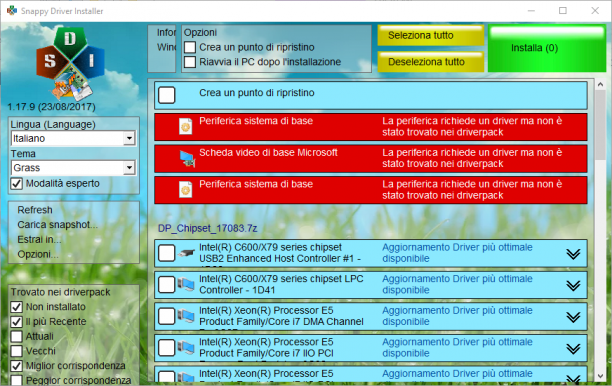Uncheck Non installato filter
The width and height of the screenshot is (612, 386).
[x=16, y=307]
